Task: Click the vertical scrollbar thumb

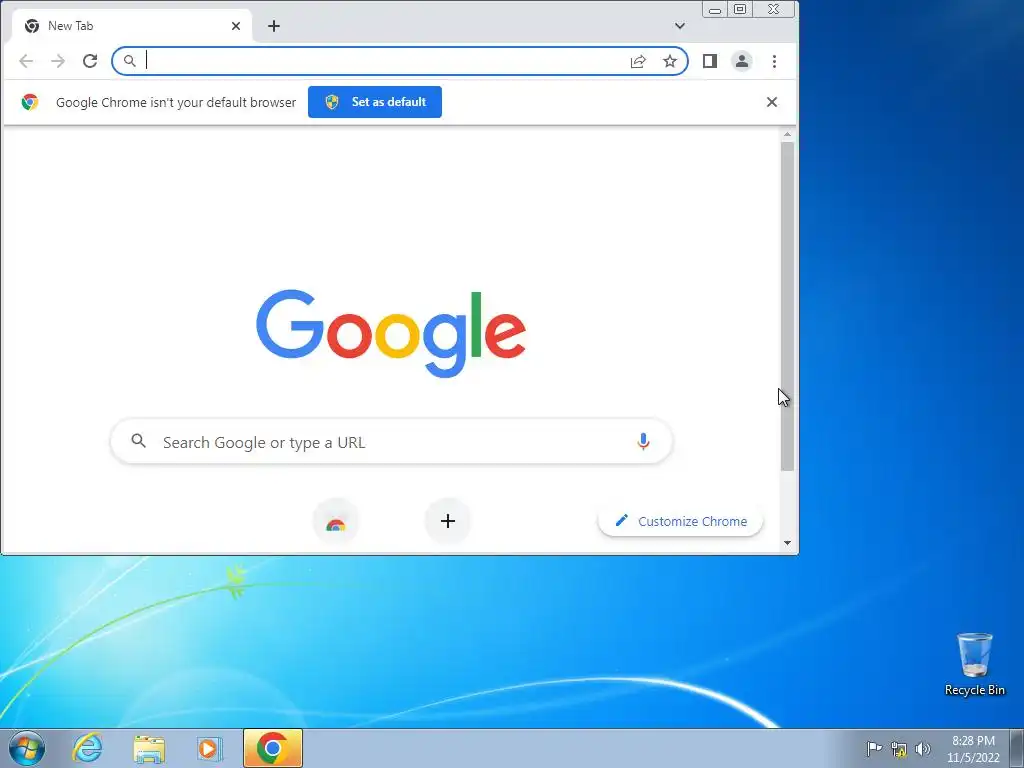Action: pyautogui.click(x=788, y=306)
